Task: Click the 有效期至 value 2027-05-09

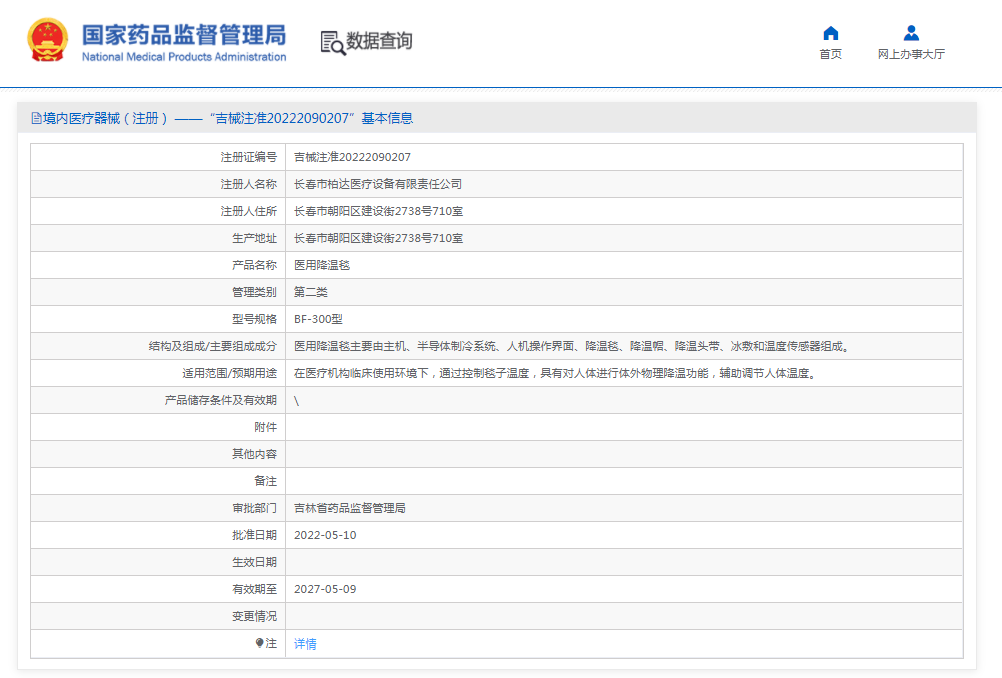Action: [326, 589]
